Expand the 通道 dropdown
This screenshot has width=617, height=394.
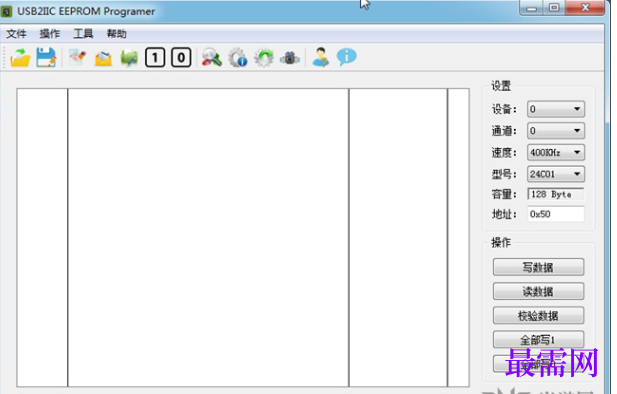556,131
